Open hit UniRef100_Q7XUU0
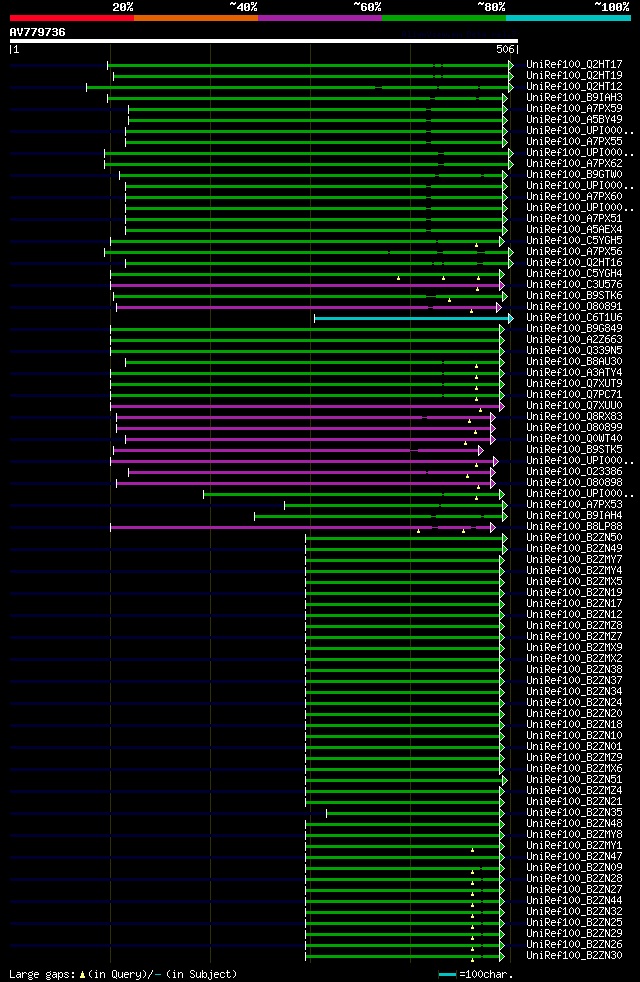 574,406
